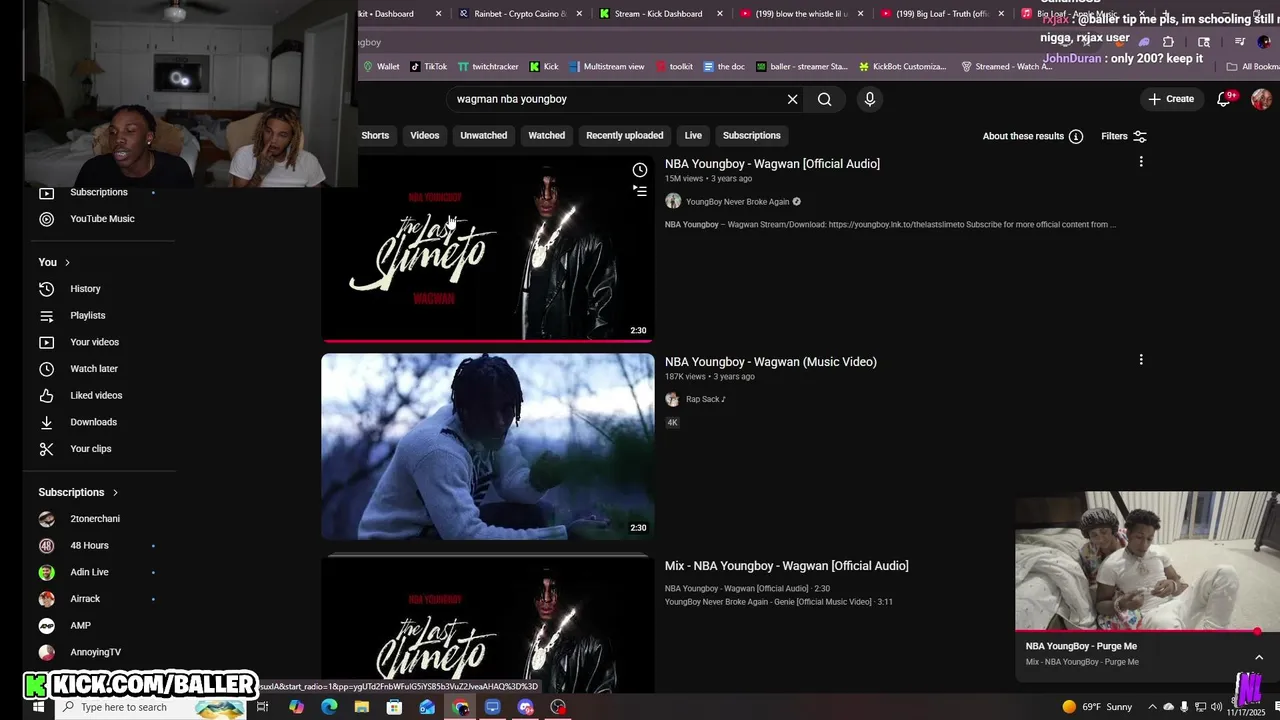
Task: Open the TikTok bookmark
Action: pyautogui.click(x=428, y=66)
